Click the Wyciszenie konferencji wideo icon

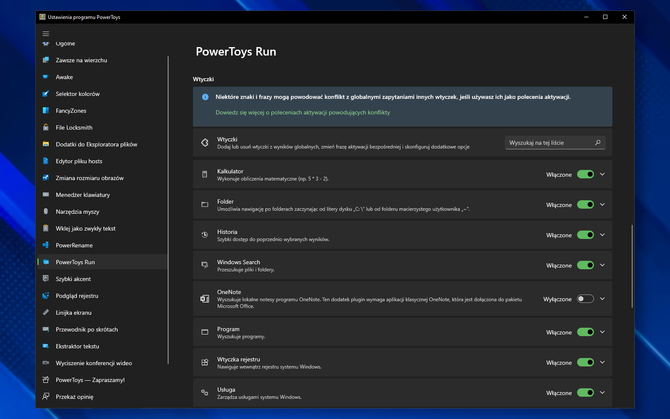pos(46,363)
